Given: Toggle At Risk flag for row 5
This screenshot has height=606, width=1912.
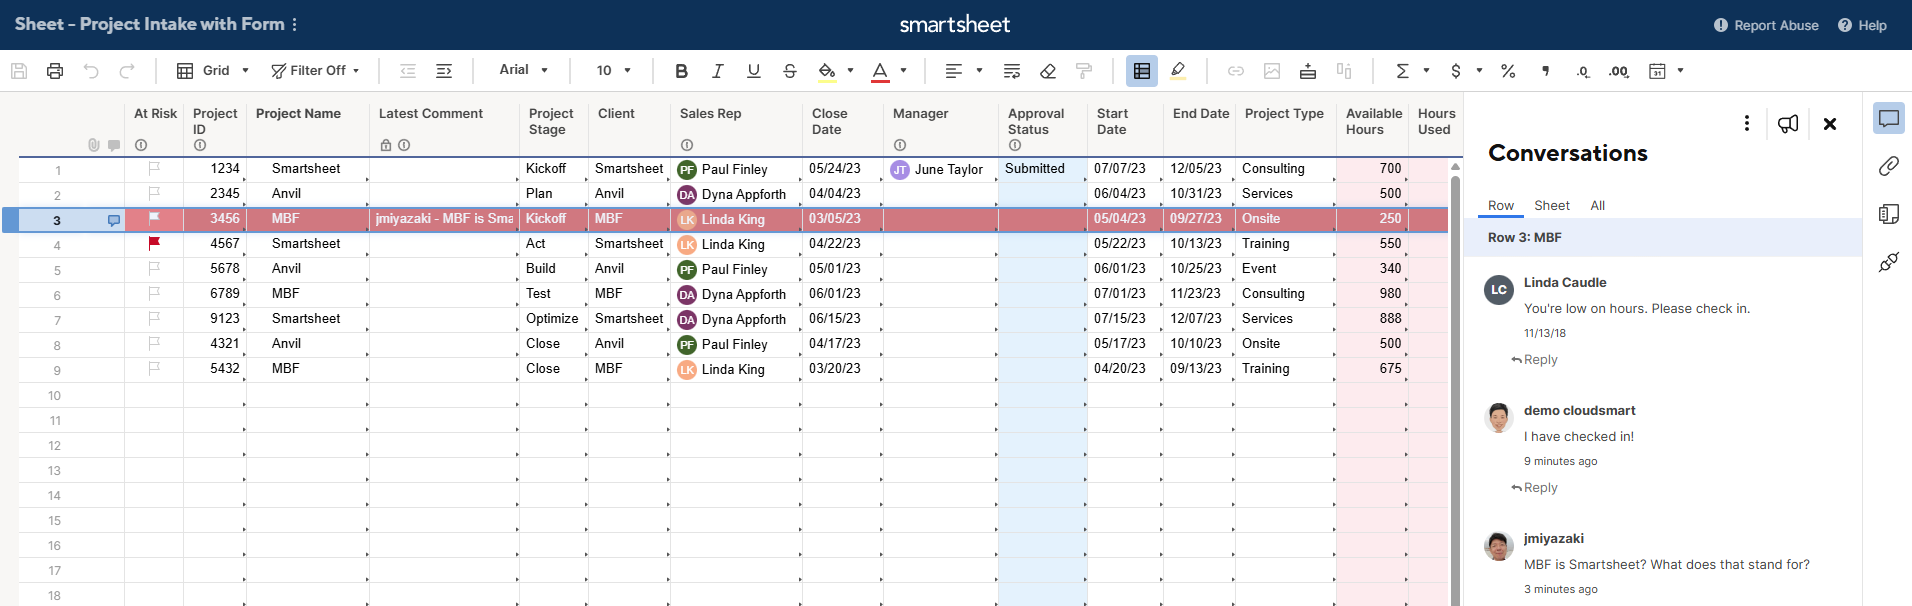Looking at the screenshot, I should click(154, 268).
